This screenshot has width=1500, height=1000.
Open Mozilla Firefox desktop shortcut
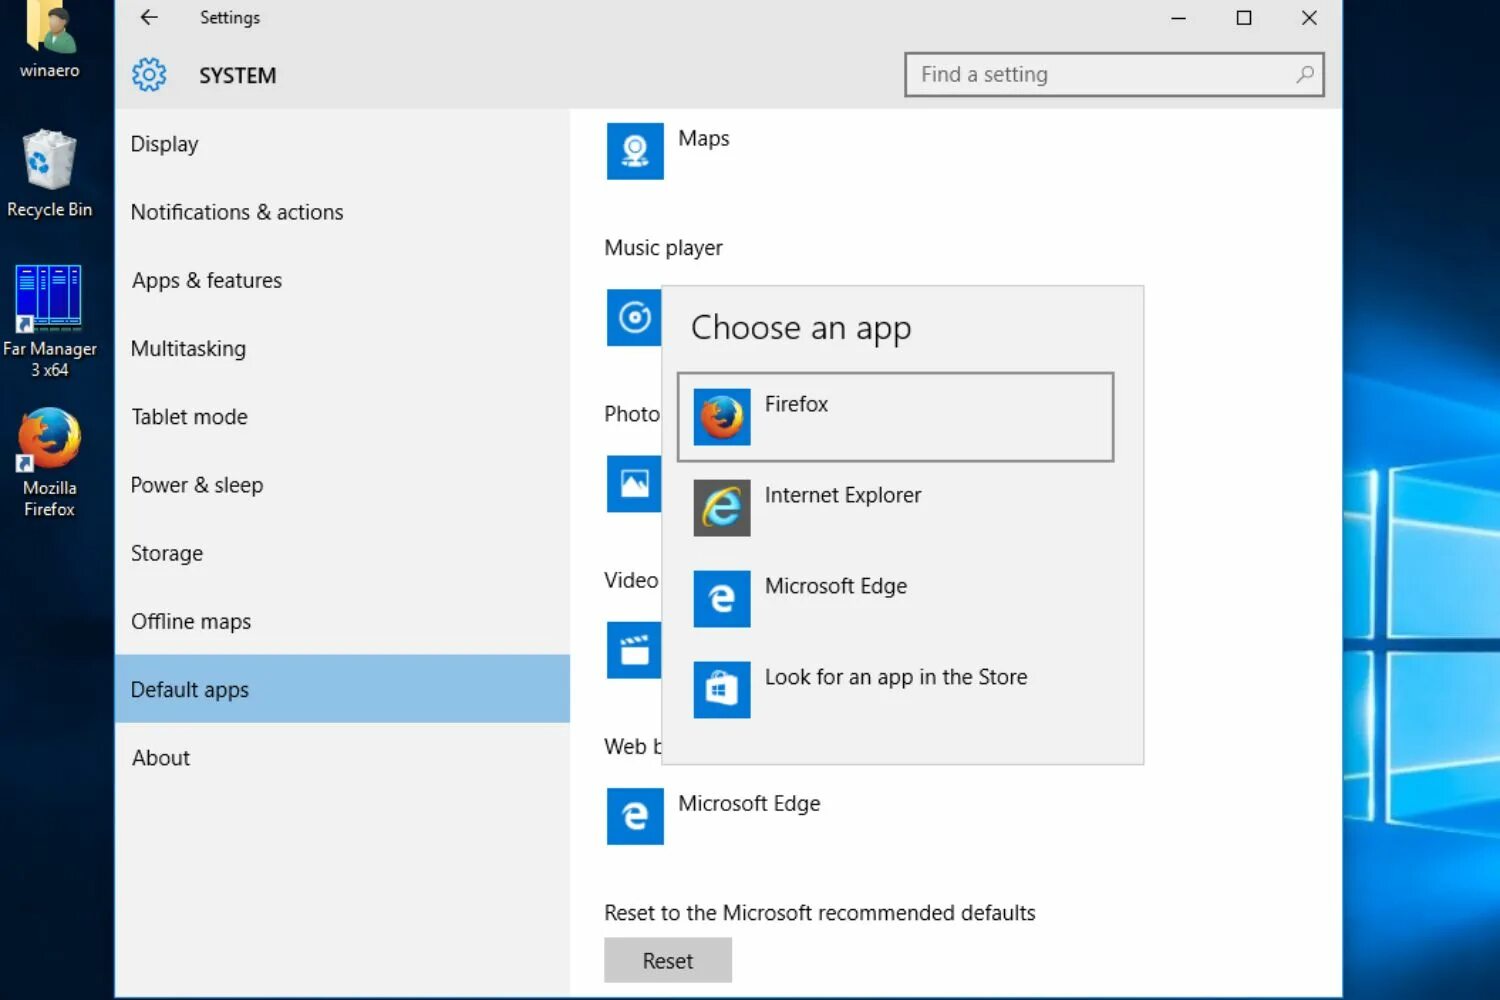(49, 439)
